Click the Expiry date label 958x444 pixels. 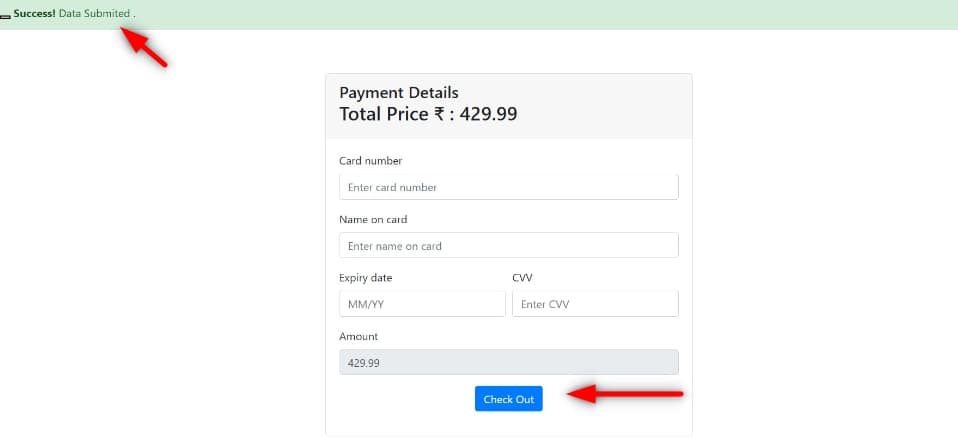pyautogui.click(x=366, y=278)
